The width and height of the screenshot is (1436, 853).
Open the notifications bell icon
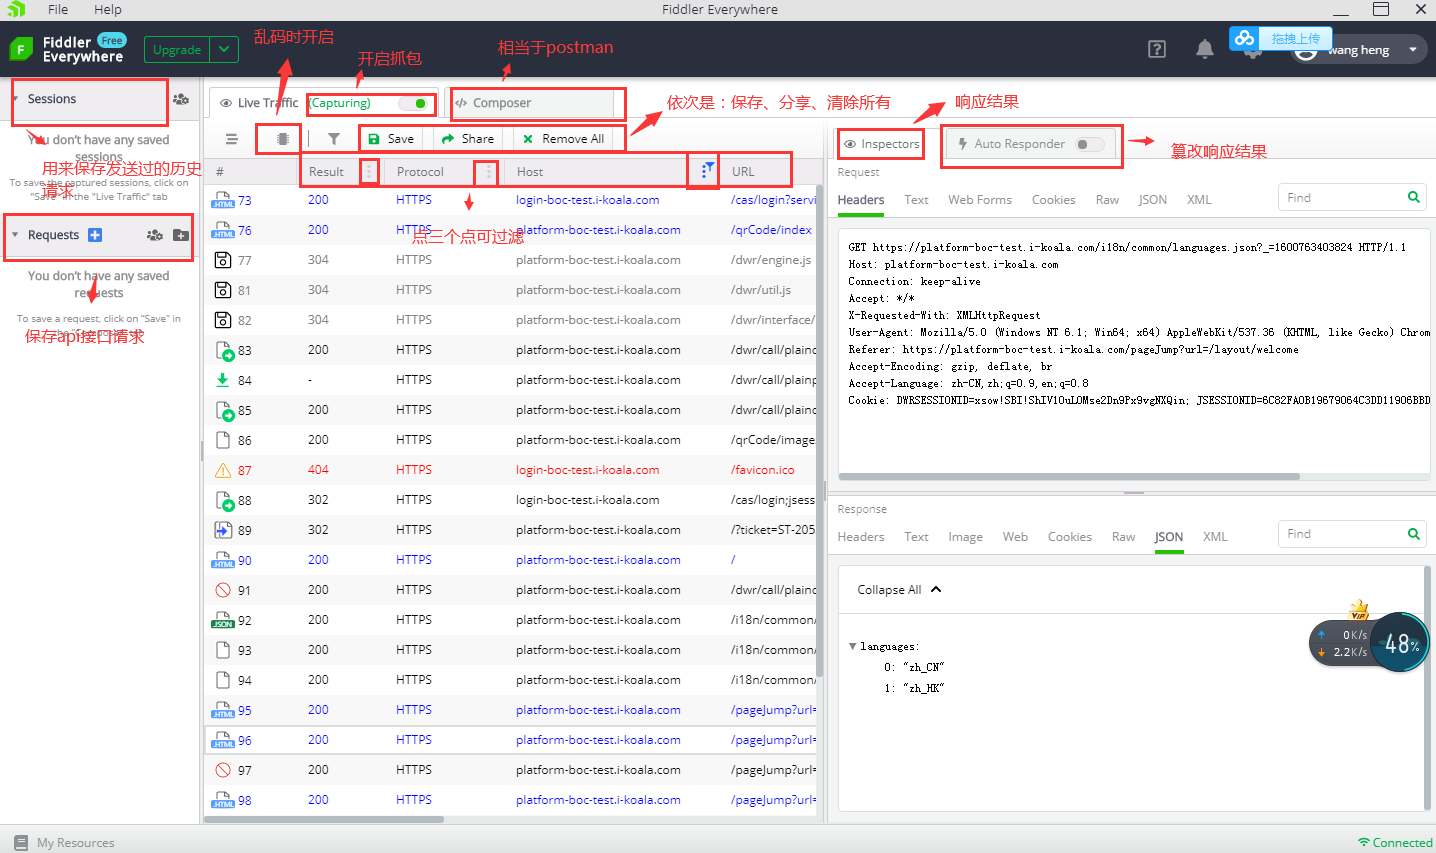(x=1205, y=49)
